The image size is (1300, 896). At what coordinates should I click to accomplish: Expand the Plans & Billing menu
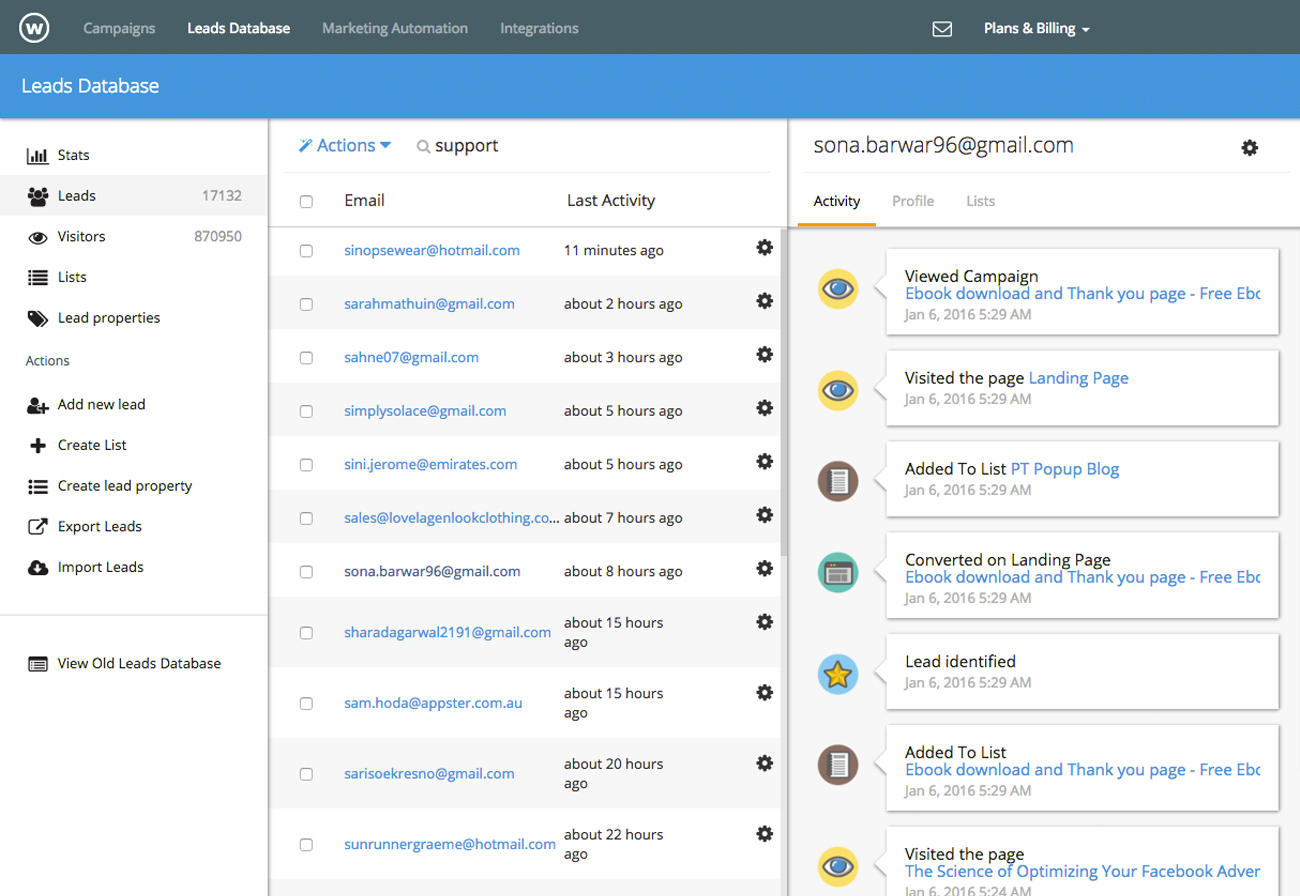[1036, 28]
